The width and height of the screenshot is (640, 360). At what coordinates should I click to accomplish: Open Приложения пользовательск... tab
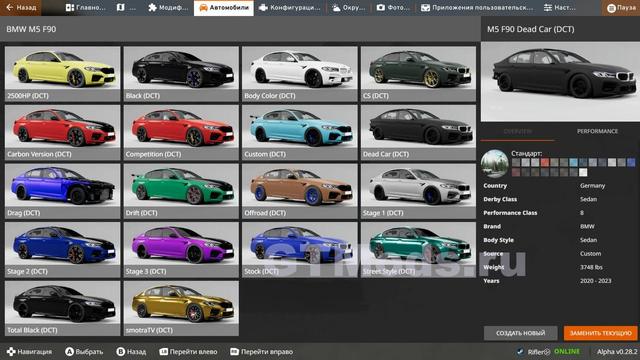[477, 8]
